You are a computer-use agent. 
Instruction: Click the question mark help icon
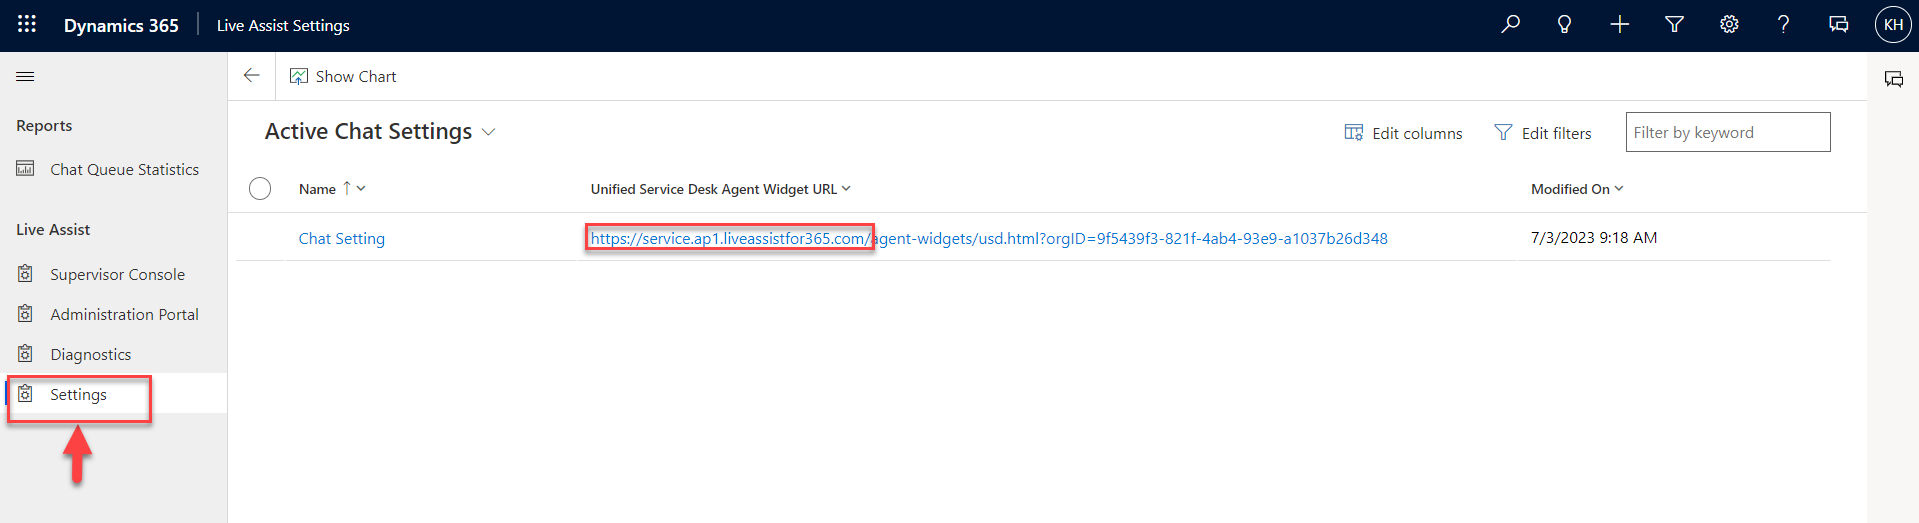[x=1783, y=24]
